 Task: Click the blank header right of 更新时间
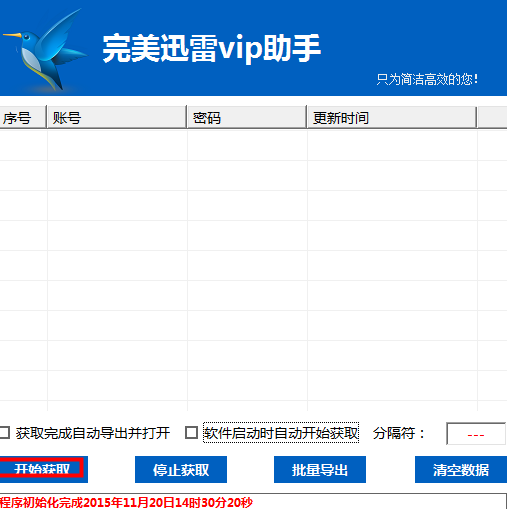click(492, 117)
